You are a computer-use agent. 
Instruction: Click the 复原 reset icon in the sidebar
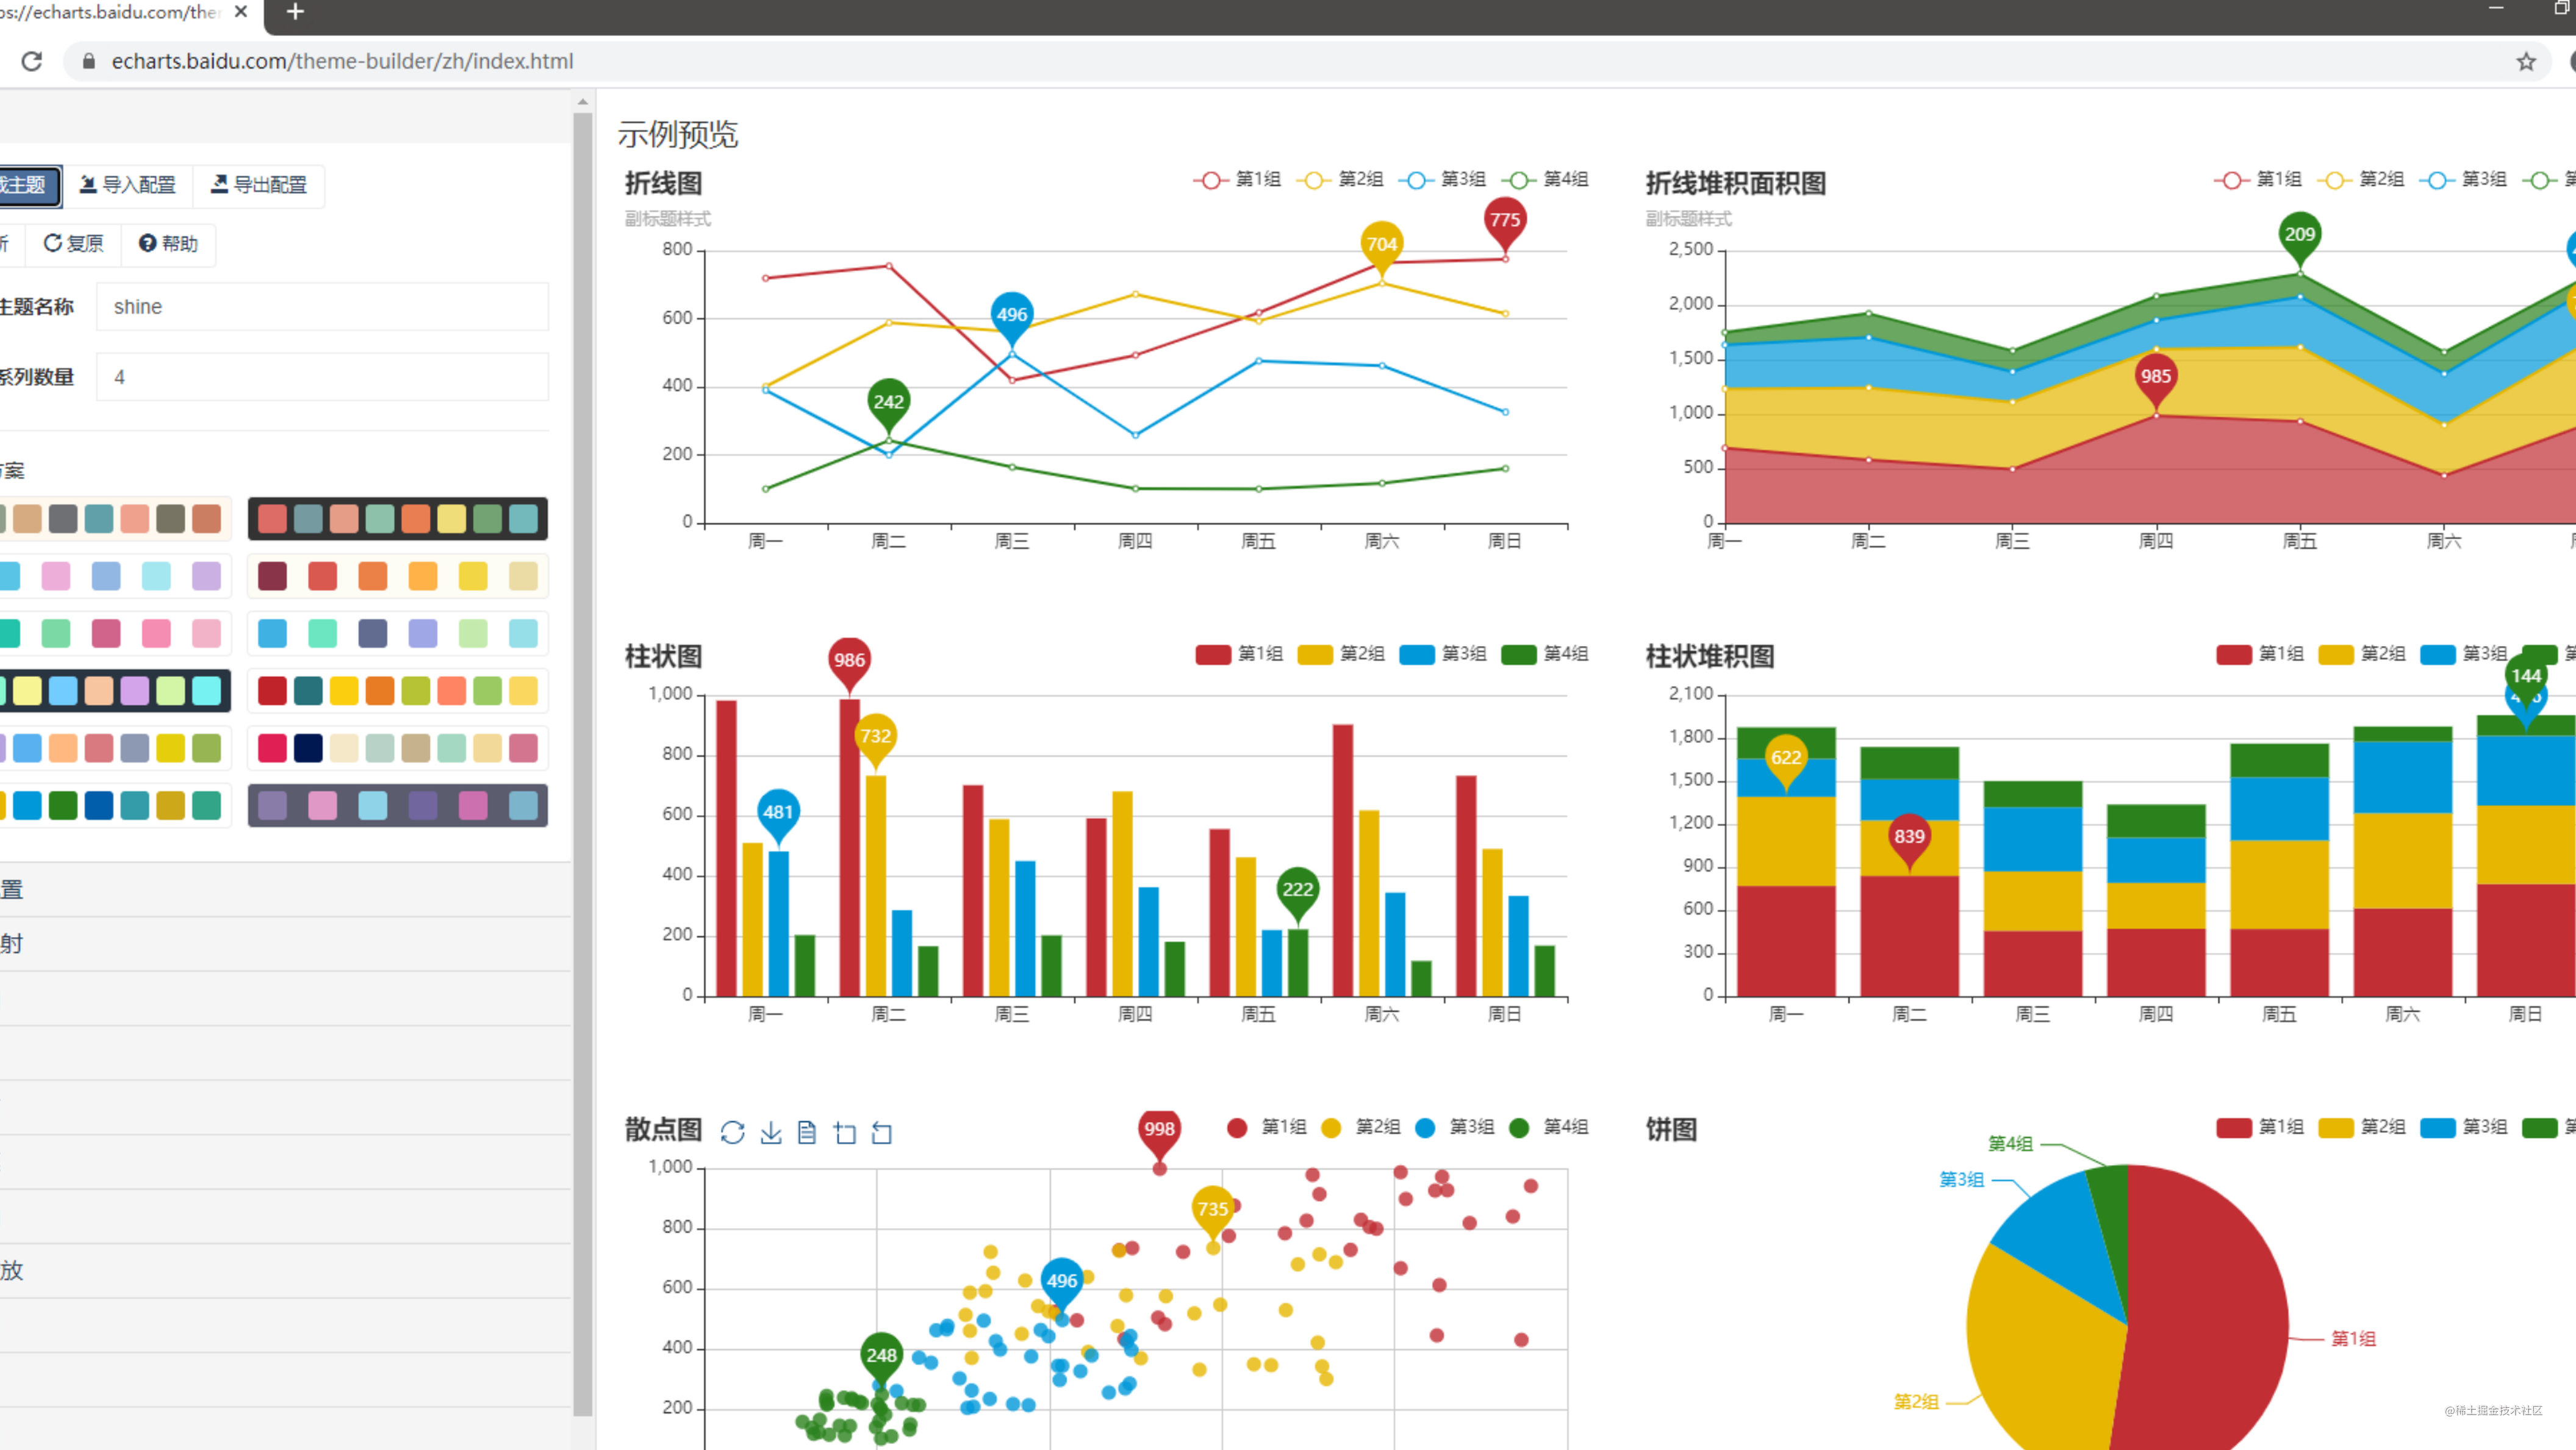[x=73, y=243]
